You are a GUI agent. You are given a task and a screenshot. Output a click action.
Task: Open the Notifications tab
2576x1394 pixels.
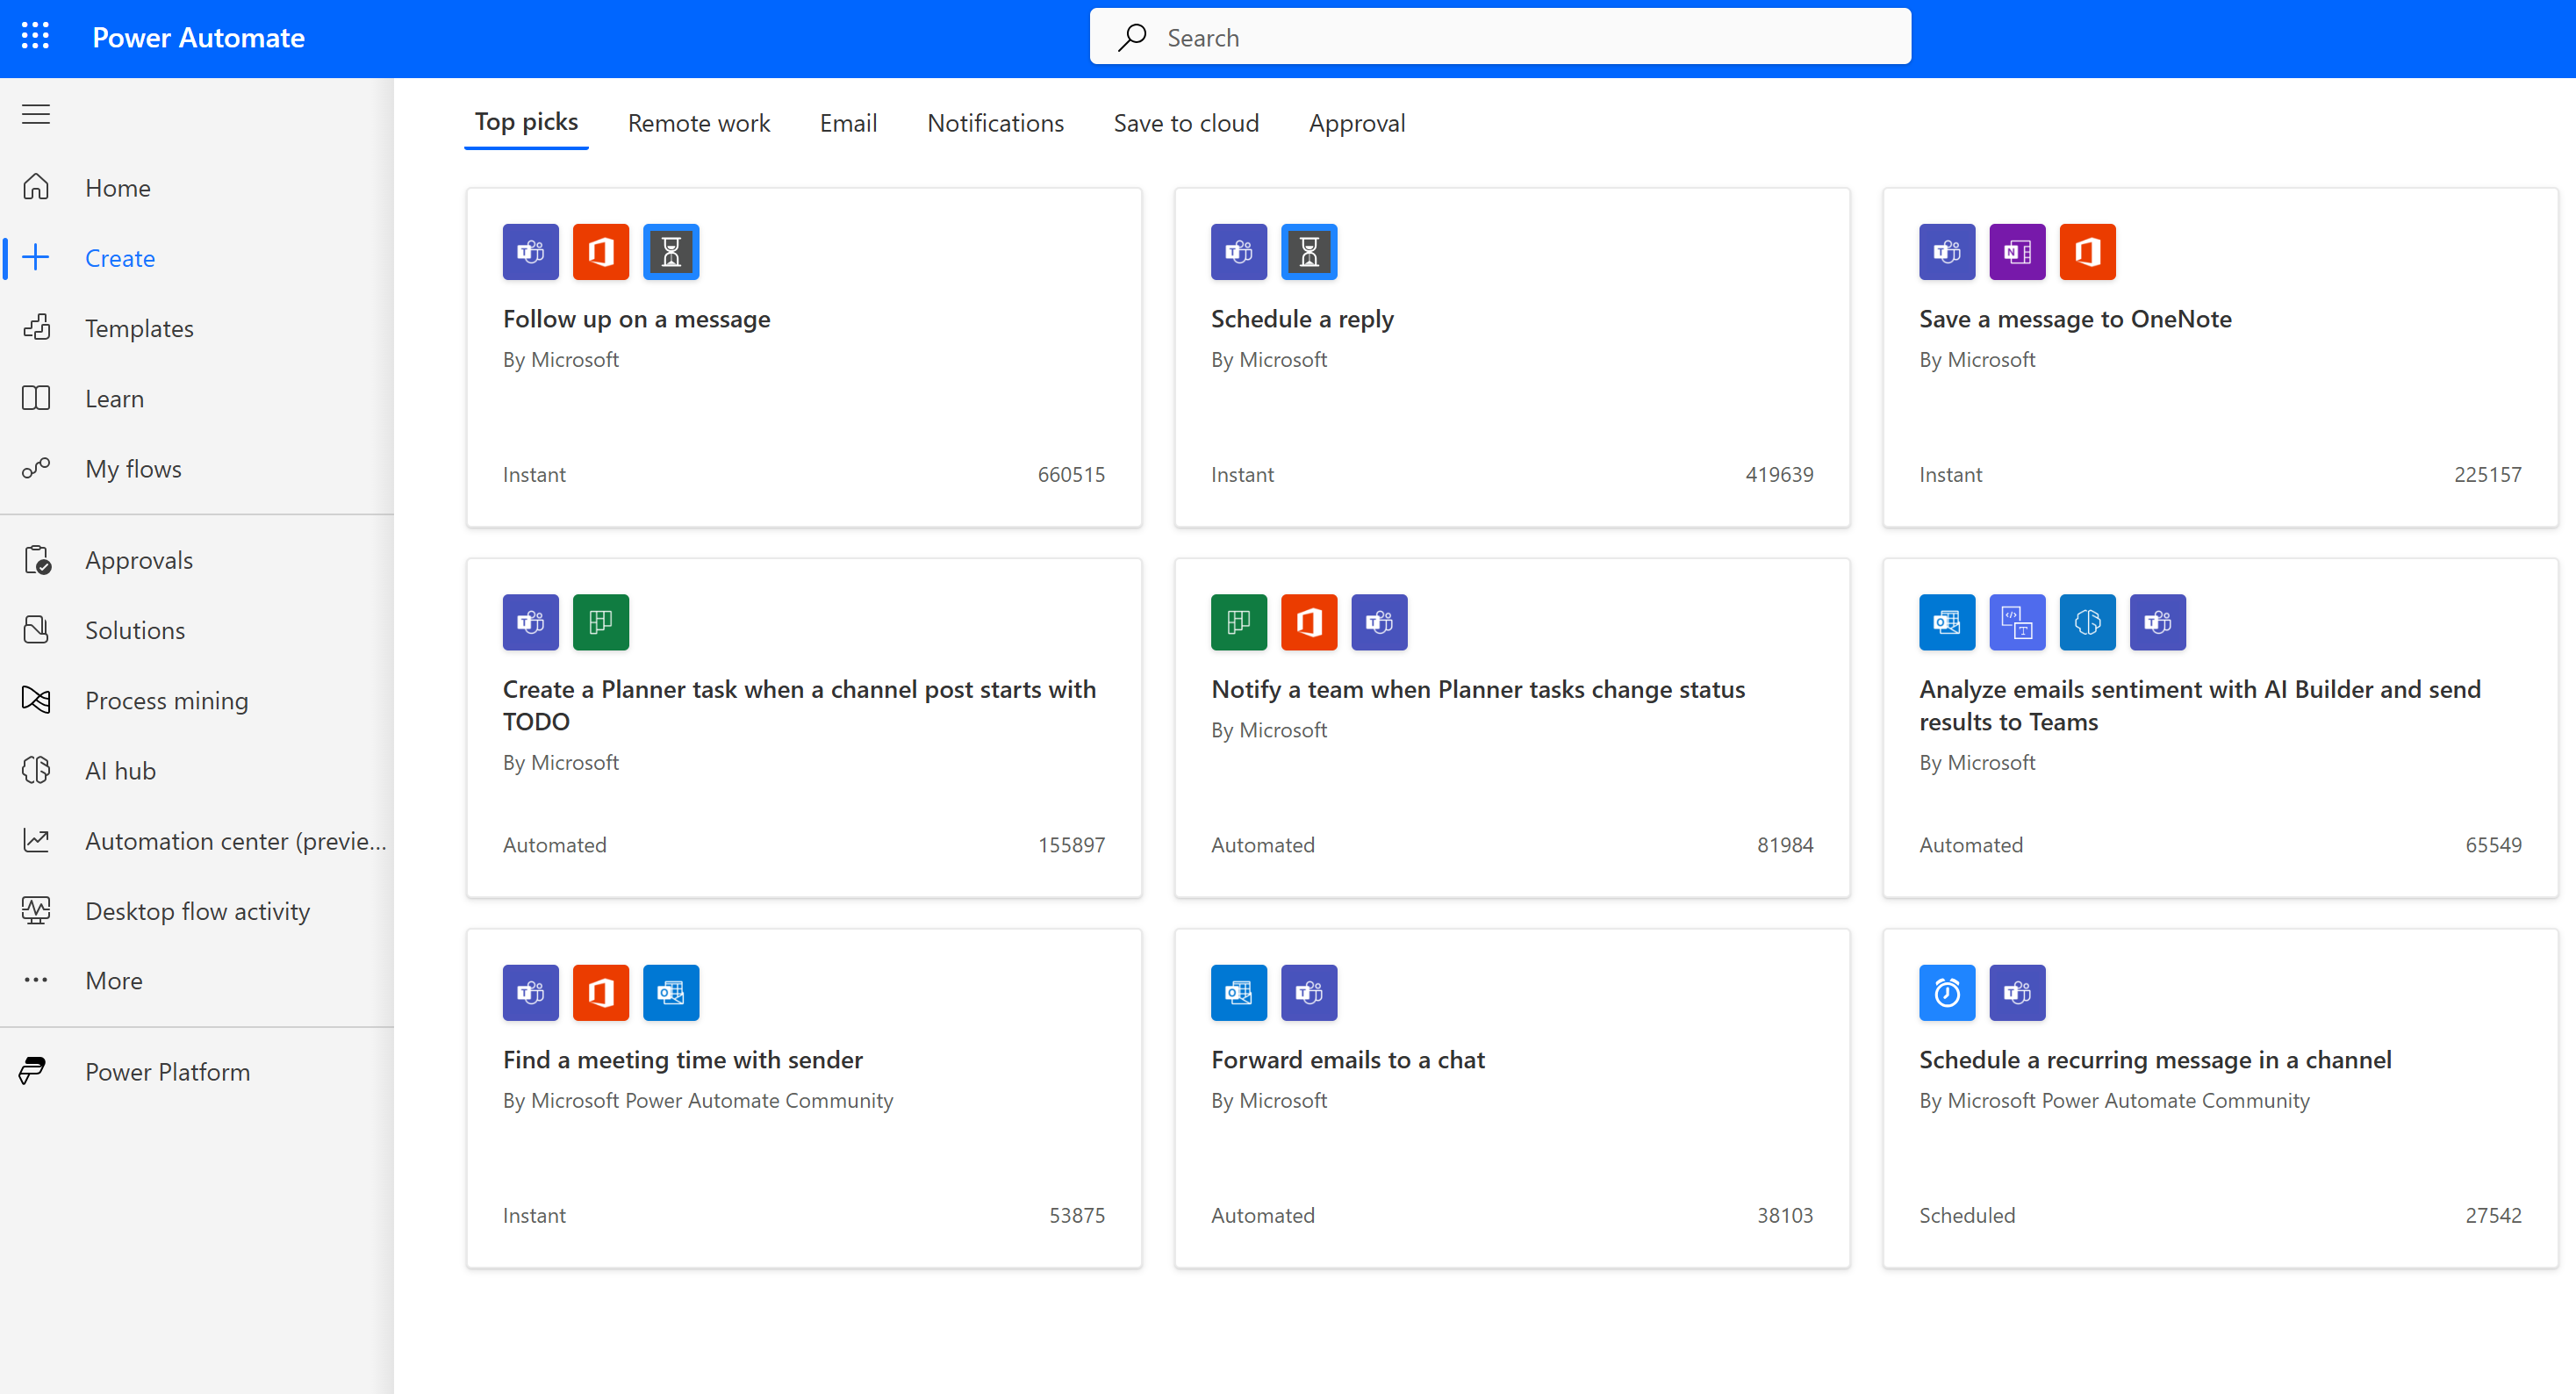click(x=995, y=123)
